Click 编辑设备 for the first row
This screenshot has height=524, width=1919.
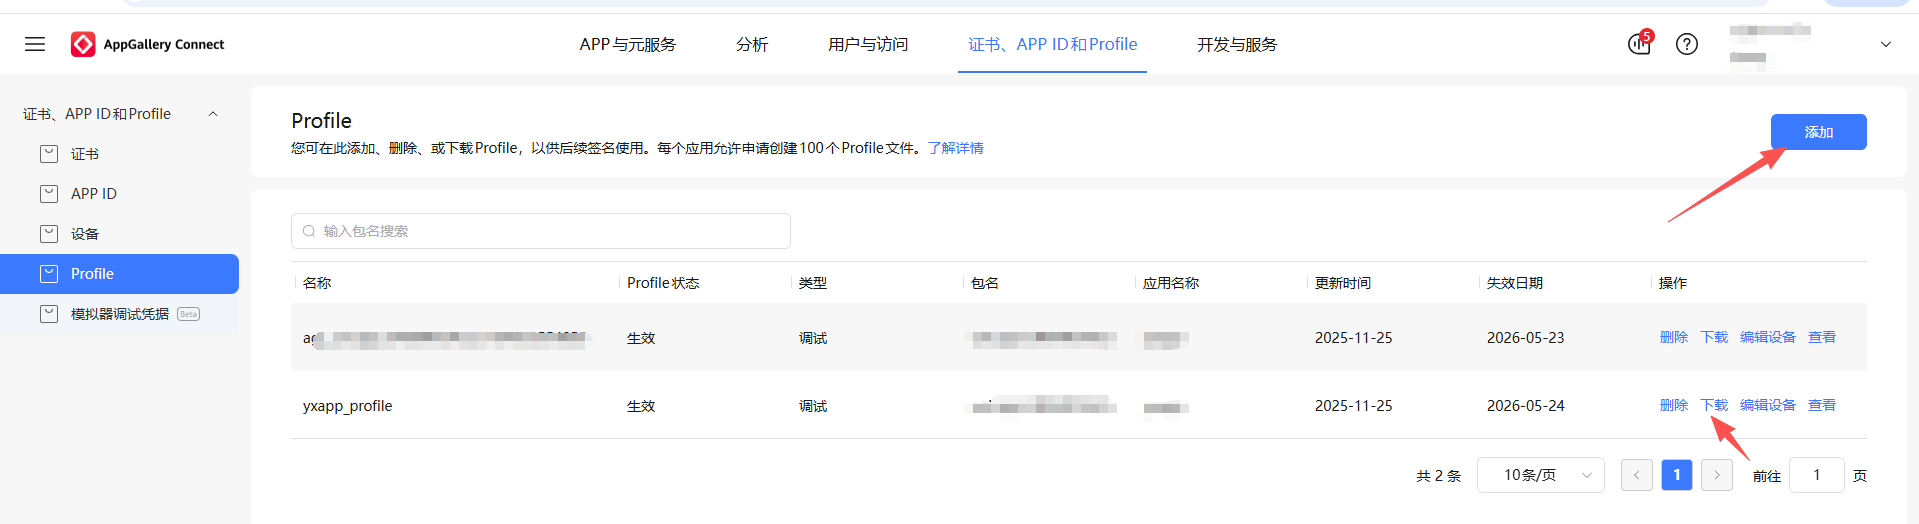(x=1768, y=337)
